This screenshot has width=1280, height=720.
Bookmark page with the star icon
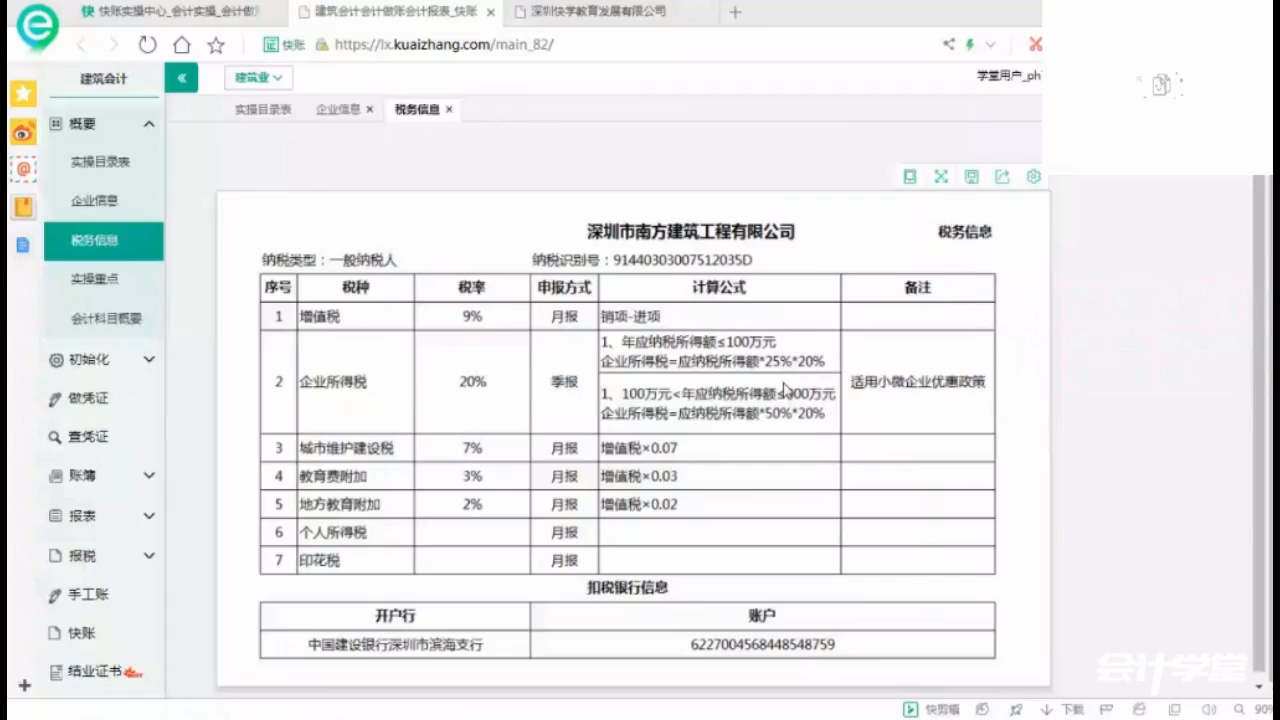pyautogui.click(x=215, y=45)
